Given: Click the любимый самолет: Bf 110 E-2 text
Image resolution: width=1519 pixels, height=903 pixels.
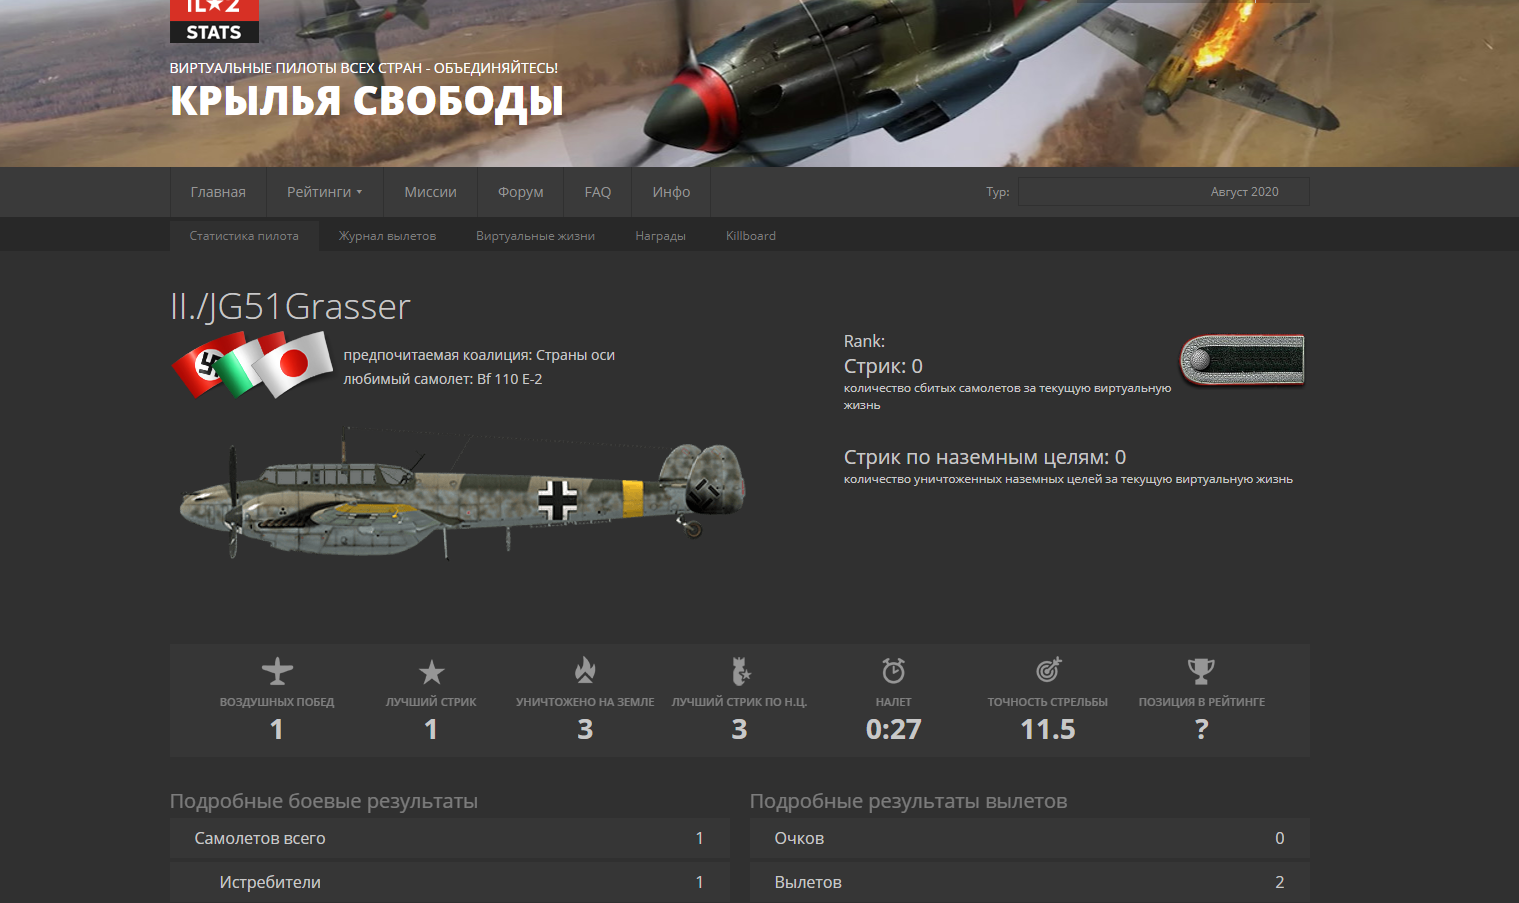Looking at the screenshot, I should (x=443, y=379).
